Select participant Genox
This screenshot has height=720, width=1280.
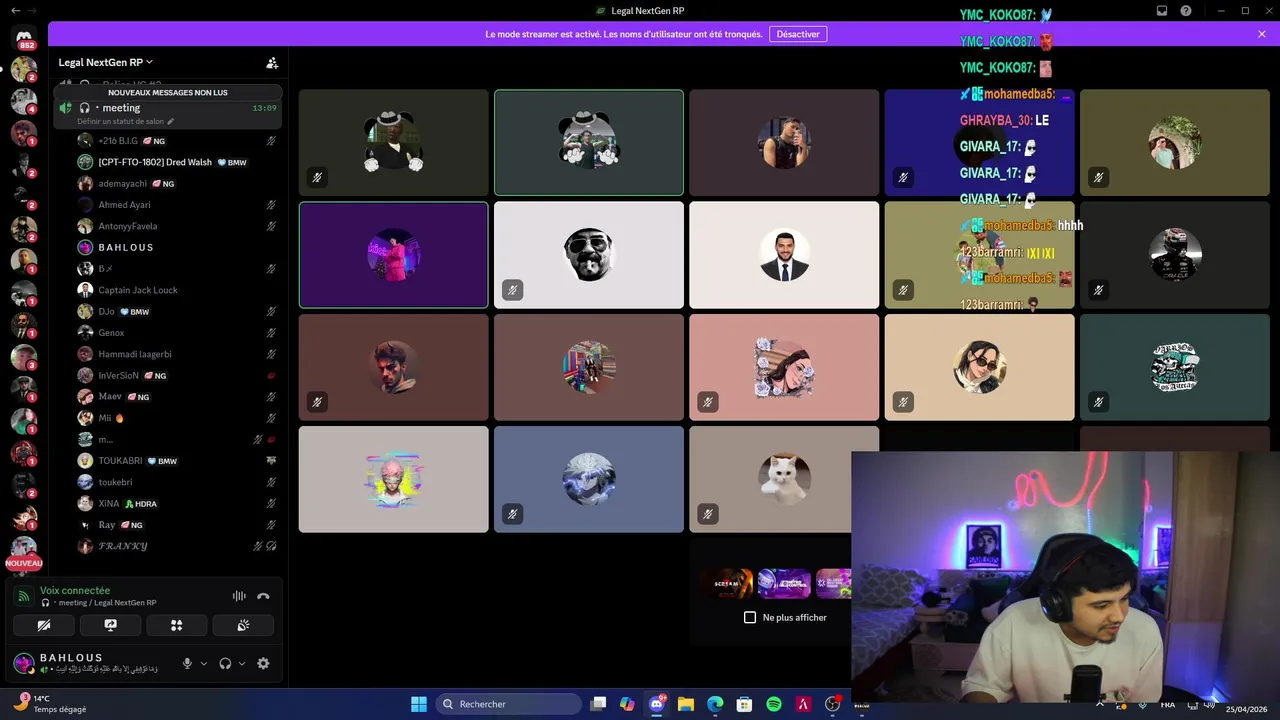(177, 333)
